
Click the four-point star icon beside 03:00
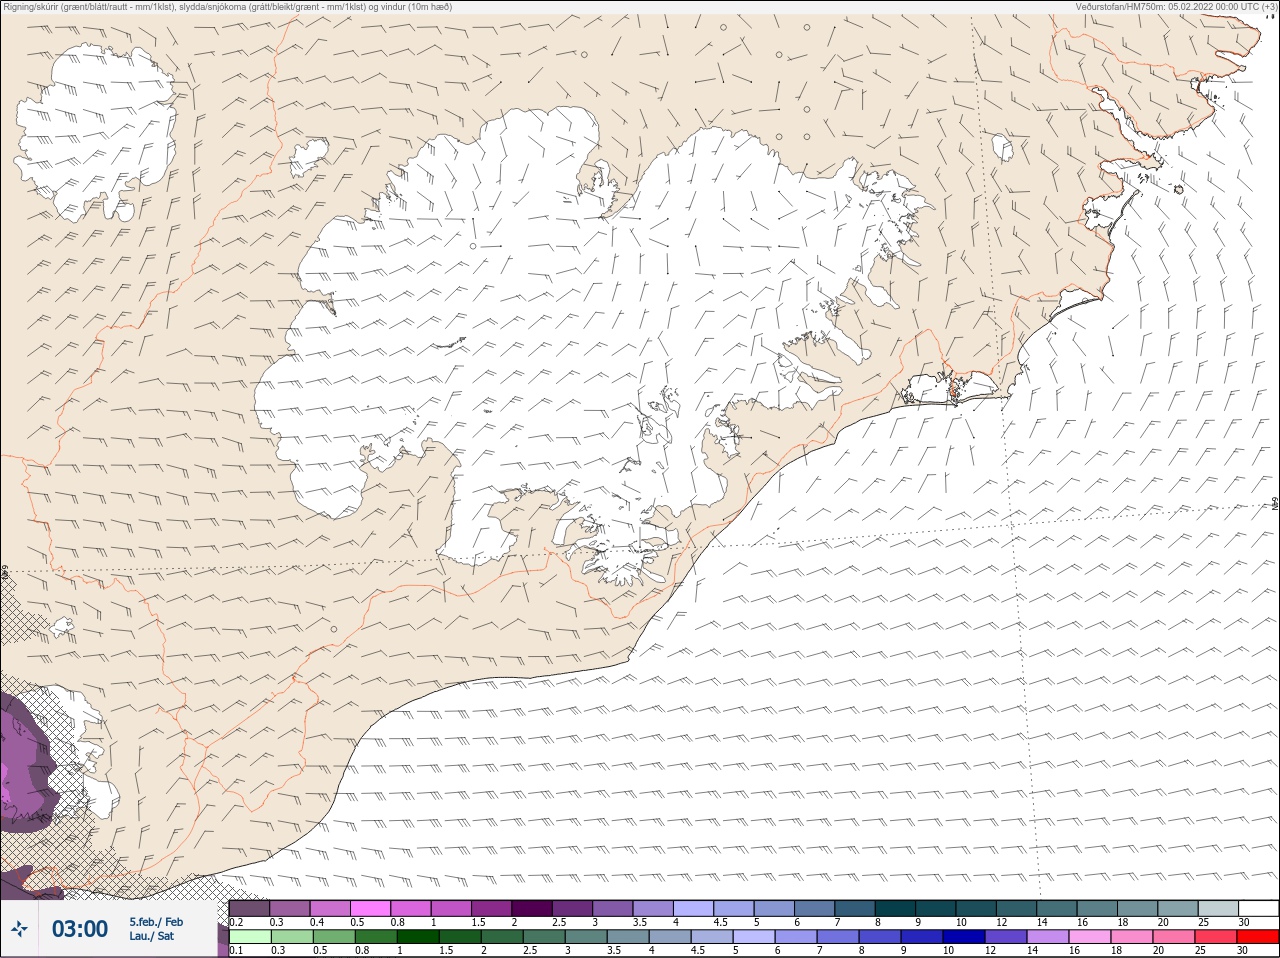pos(19,929)
